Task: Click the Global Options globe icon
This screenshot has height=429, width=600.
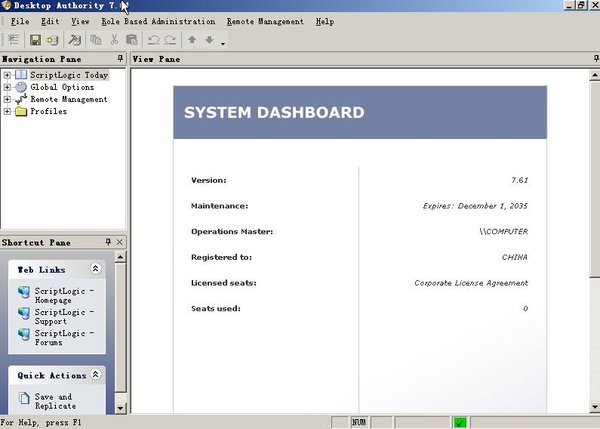Action: (x=21, y=87)
